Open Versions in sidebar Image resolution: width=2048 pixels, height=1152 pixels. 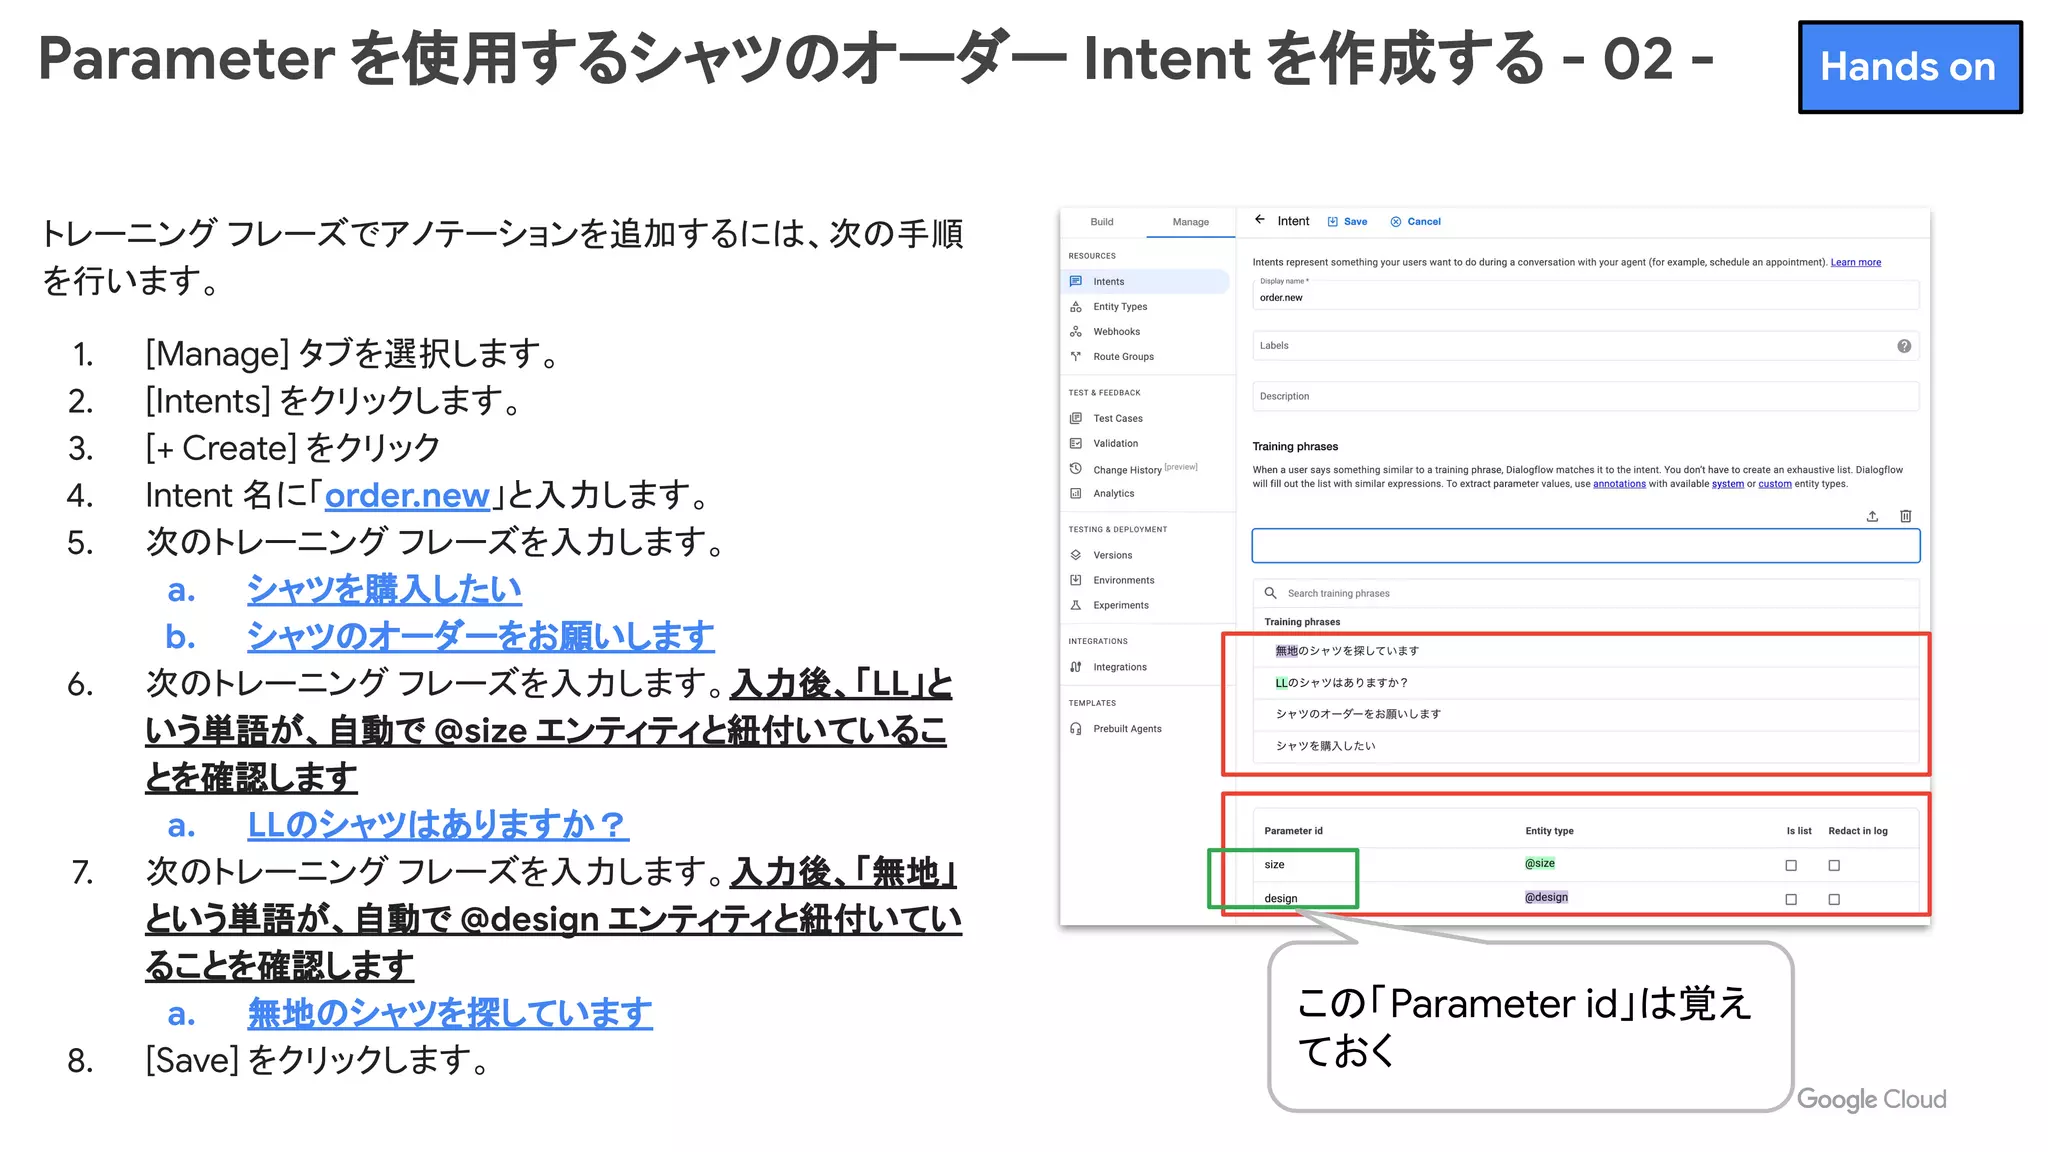(1112, 556)
